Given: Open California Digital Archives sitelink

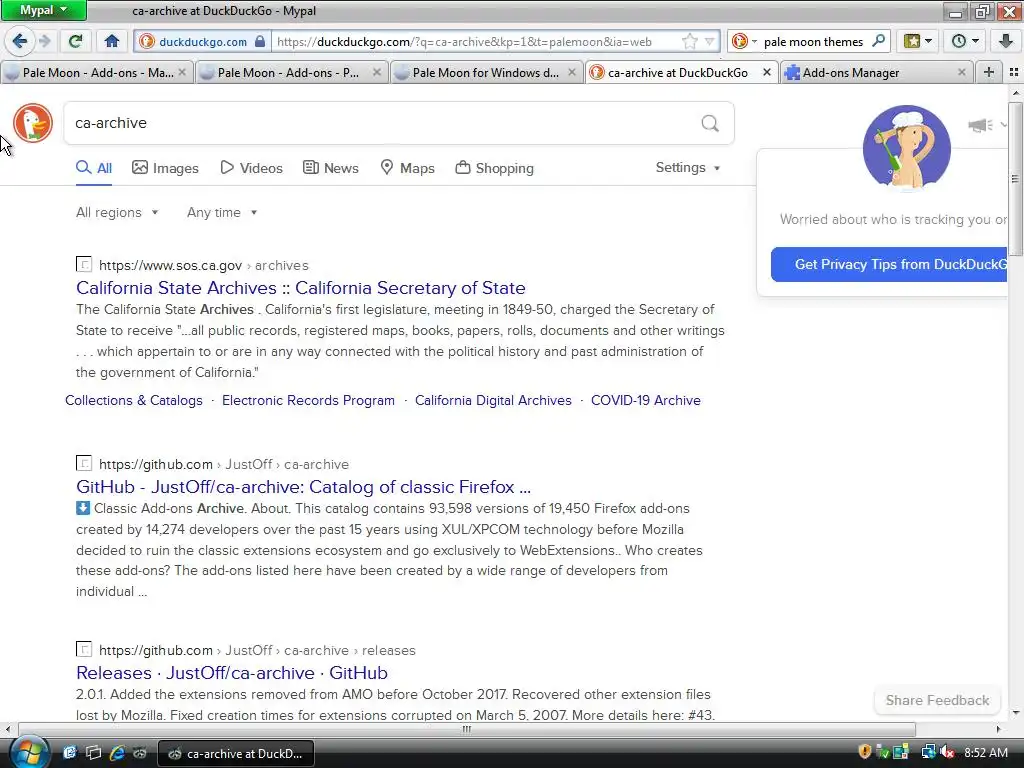Looking at the screenshot, I should pyautogui.click(x=493, y=400).
